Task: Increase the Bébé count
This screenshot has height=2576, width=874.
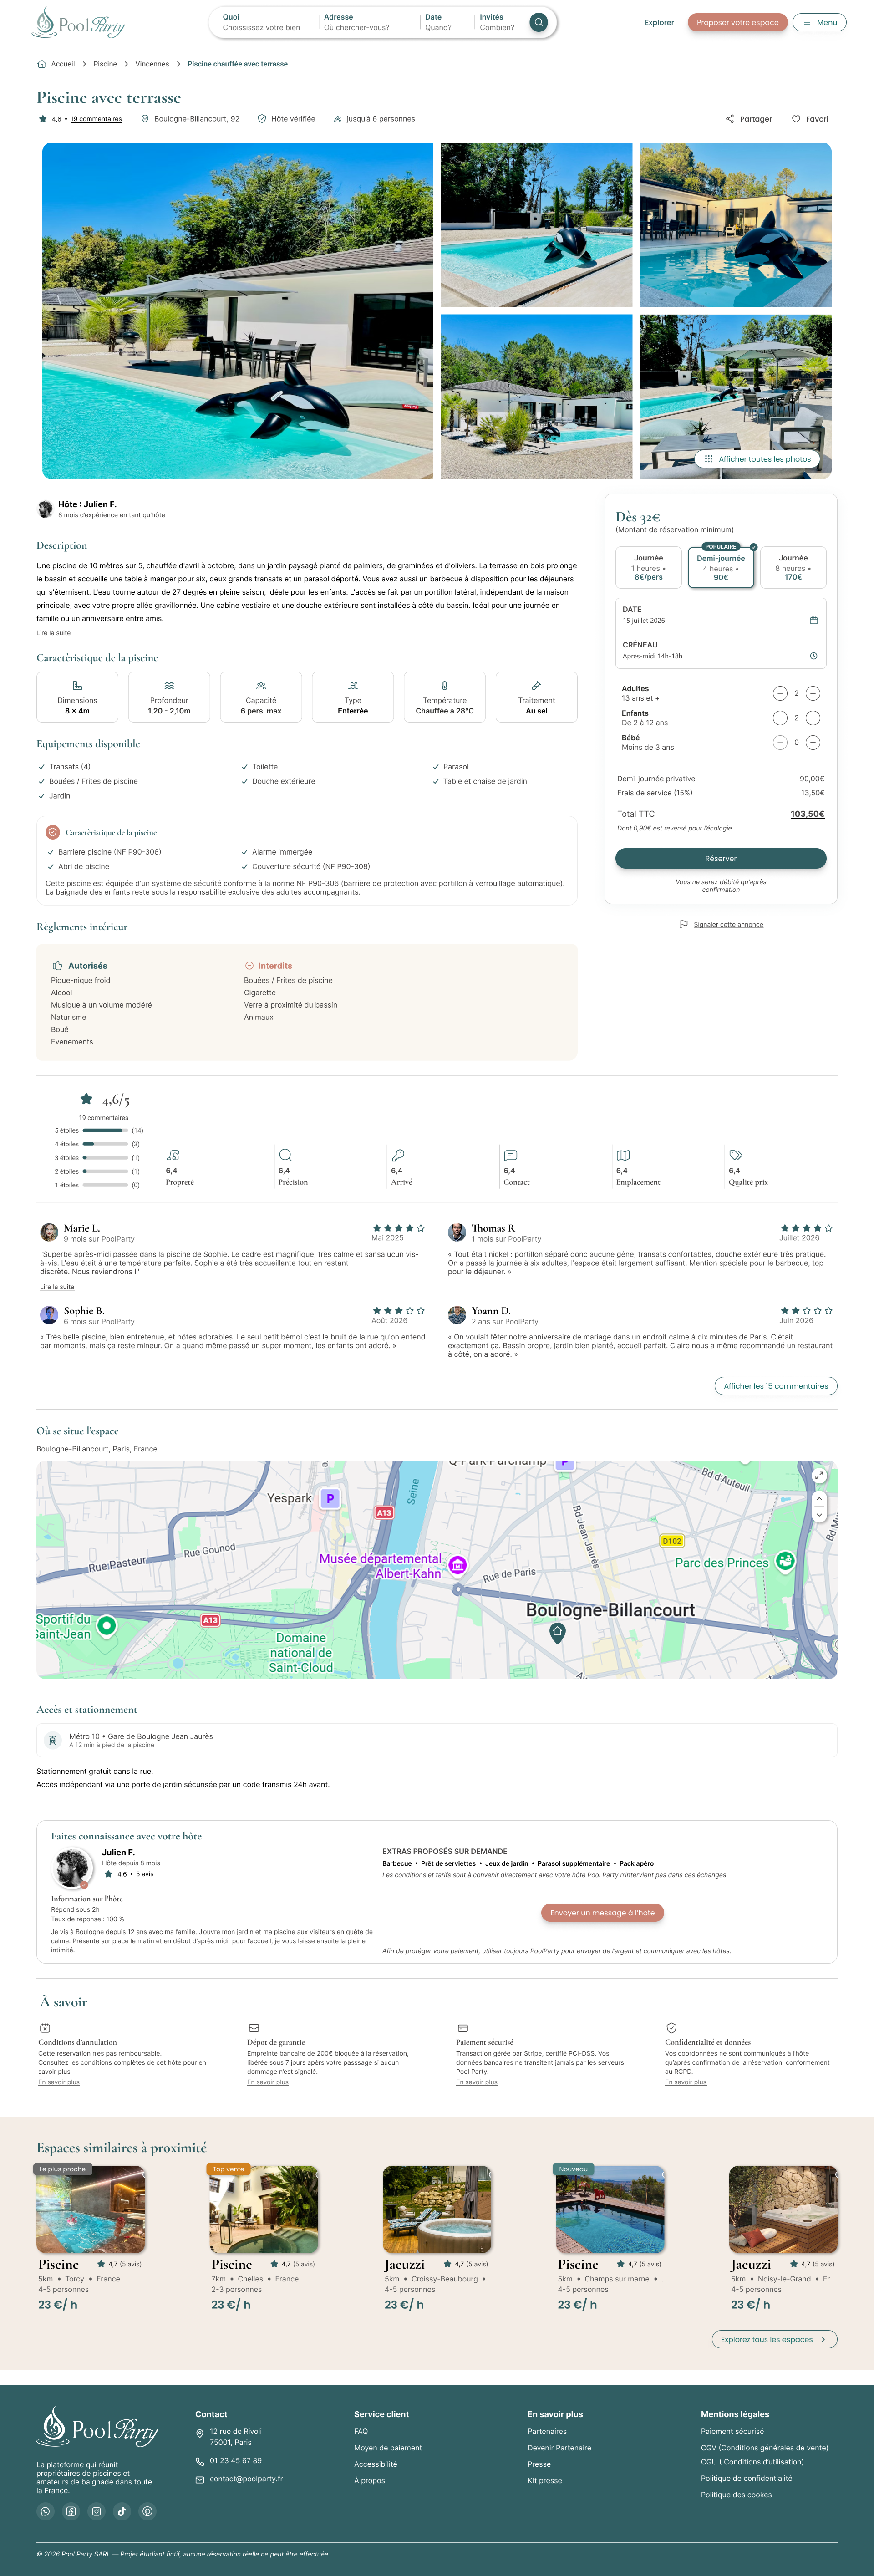Action: point(813,742)
